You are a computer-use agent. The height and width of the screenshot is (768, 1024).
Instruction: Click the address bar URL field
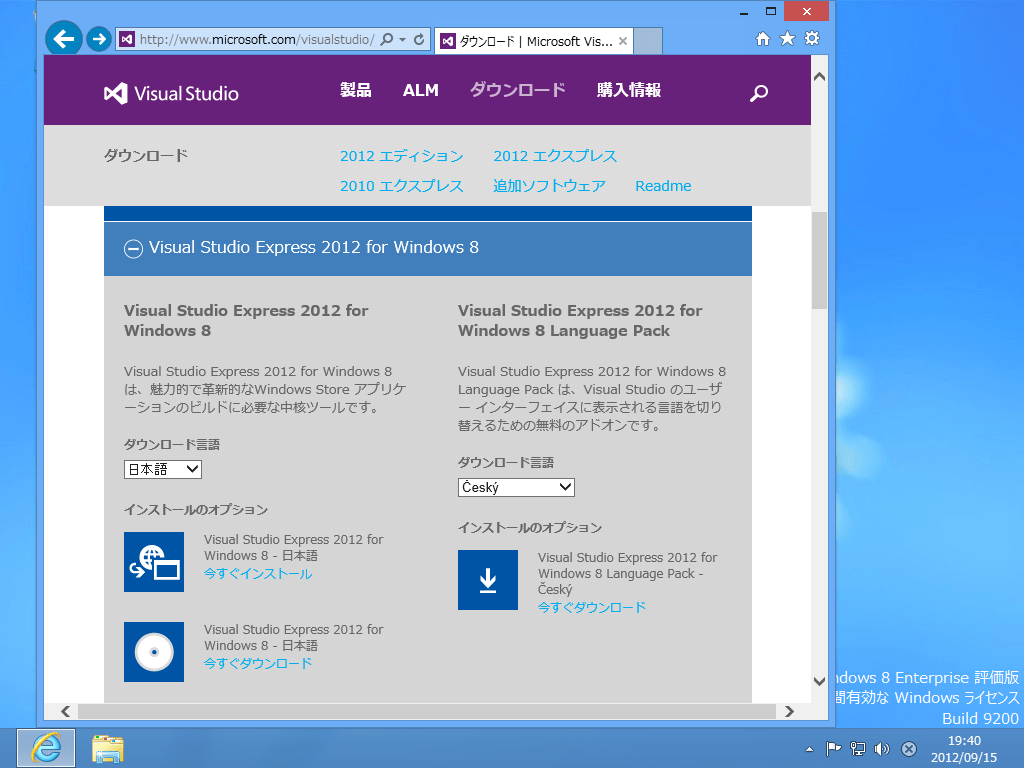257,39
